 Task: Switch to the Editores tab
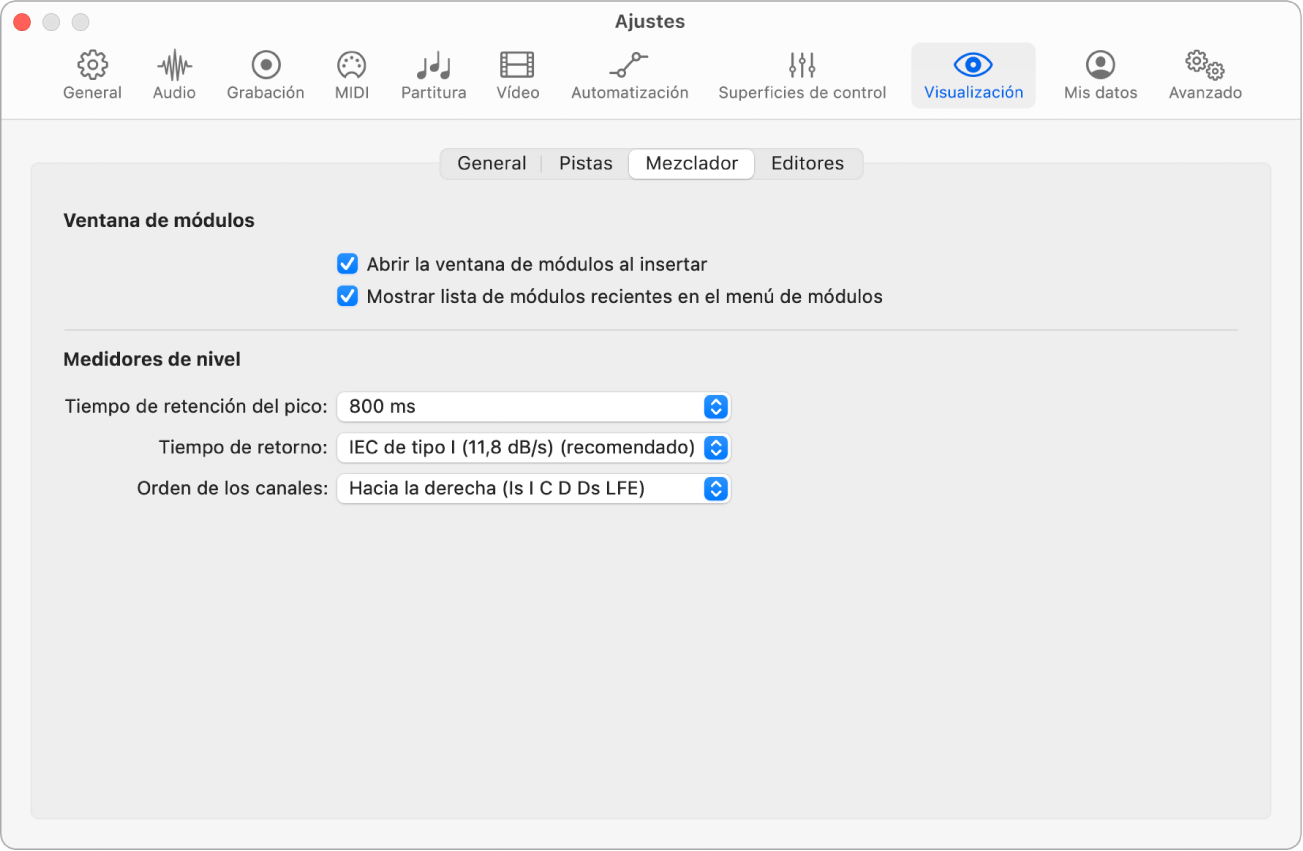coord(807,164)
